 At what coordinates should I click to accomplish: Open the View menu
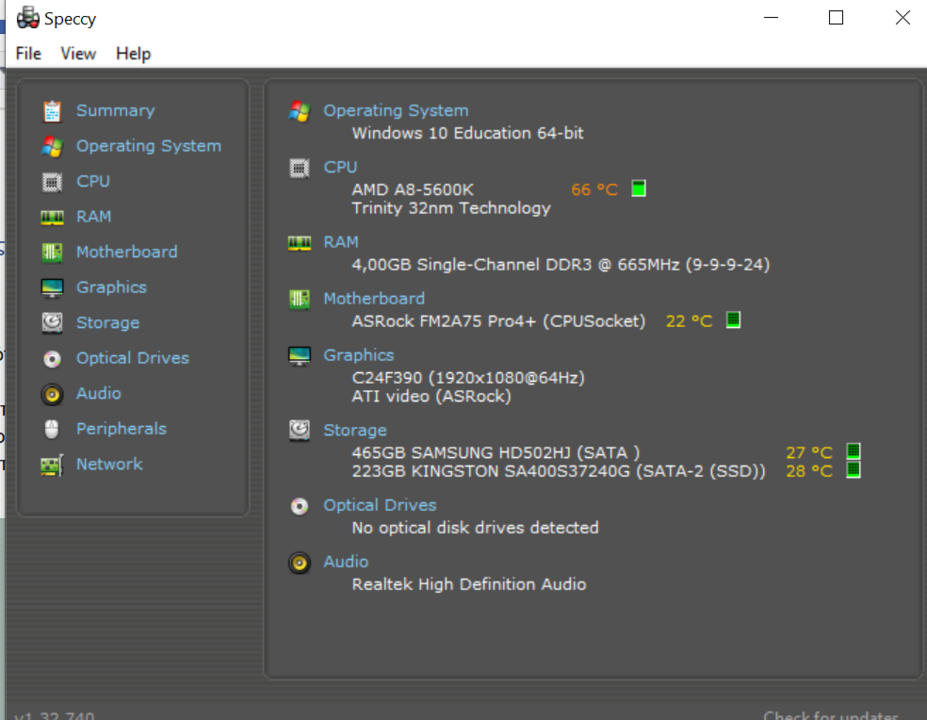tap(78, 54)
